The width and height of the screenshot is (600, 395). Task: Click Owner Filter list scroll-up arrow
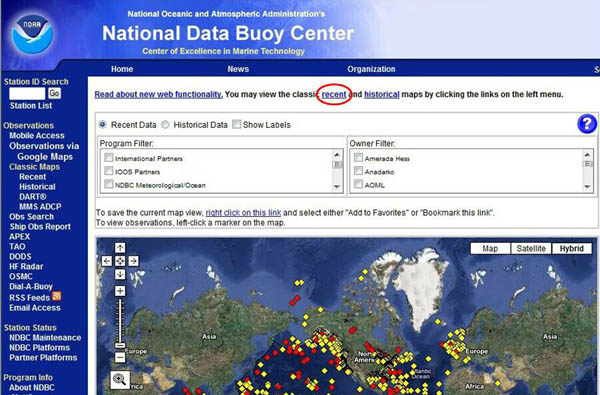point(587,155)
